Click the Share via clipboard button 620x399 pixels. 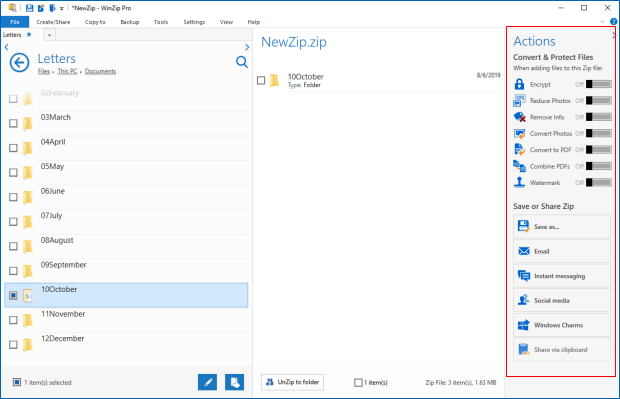(x=562, y=350)
